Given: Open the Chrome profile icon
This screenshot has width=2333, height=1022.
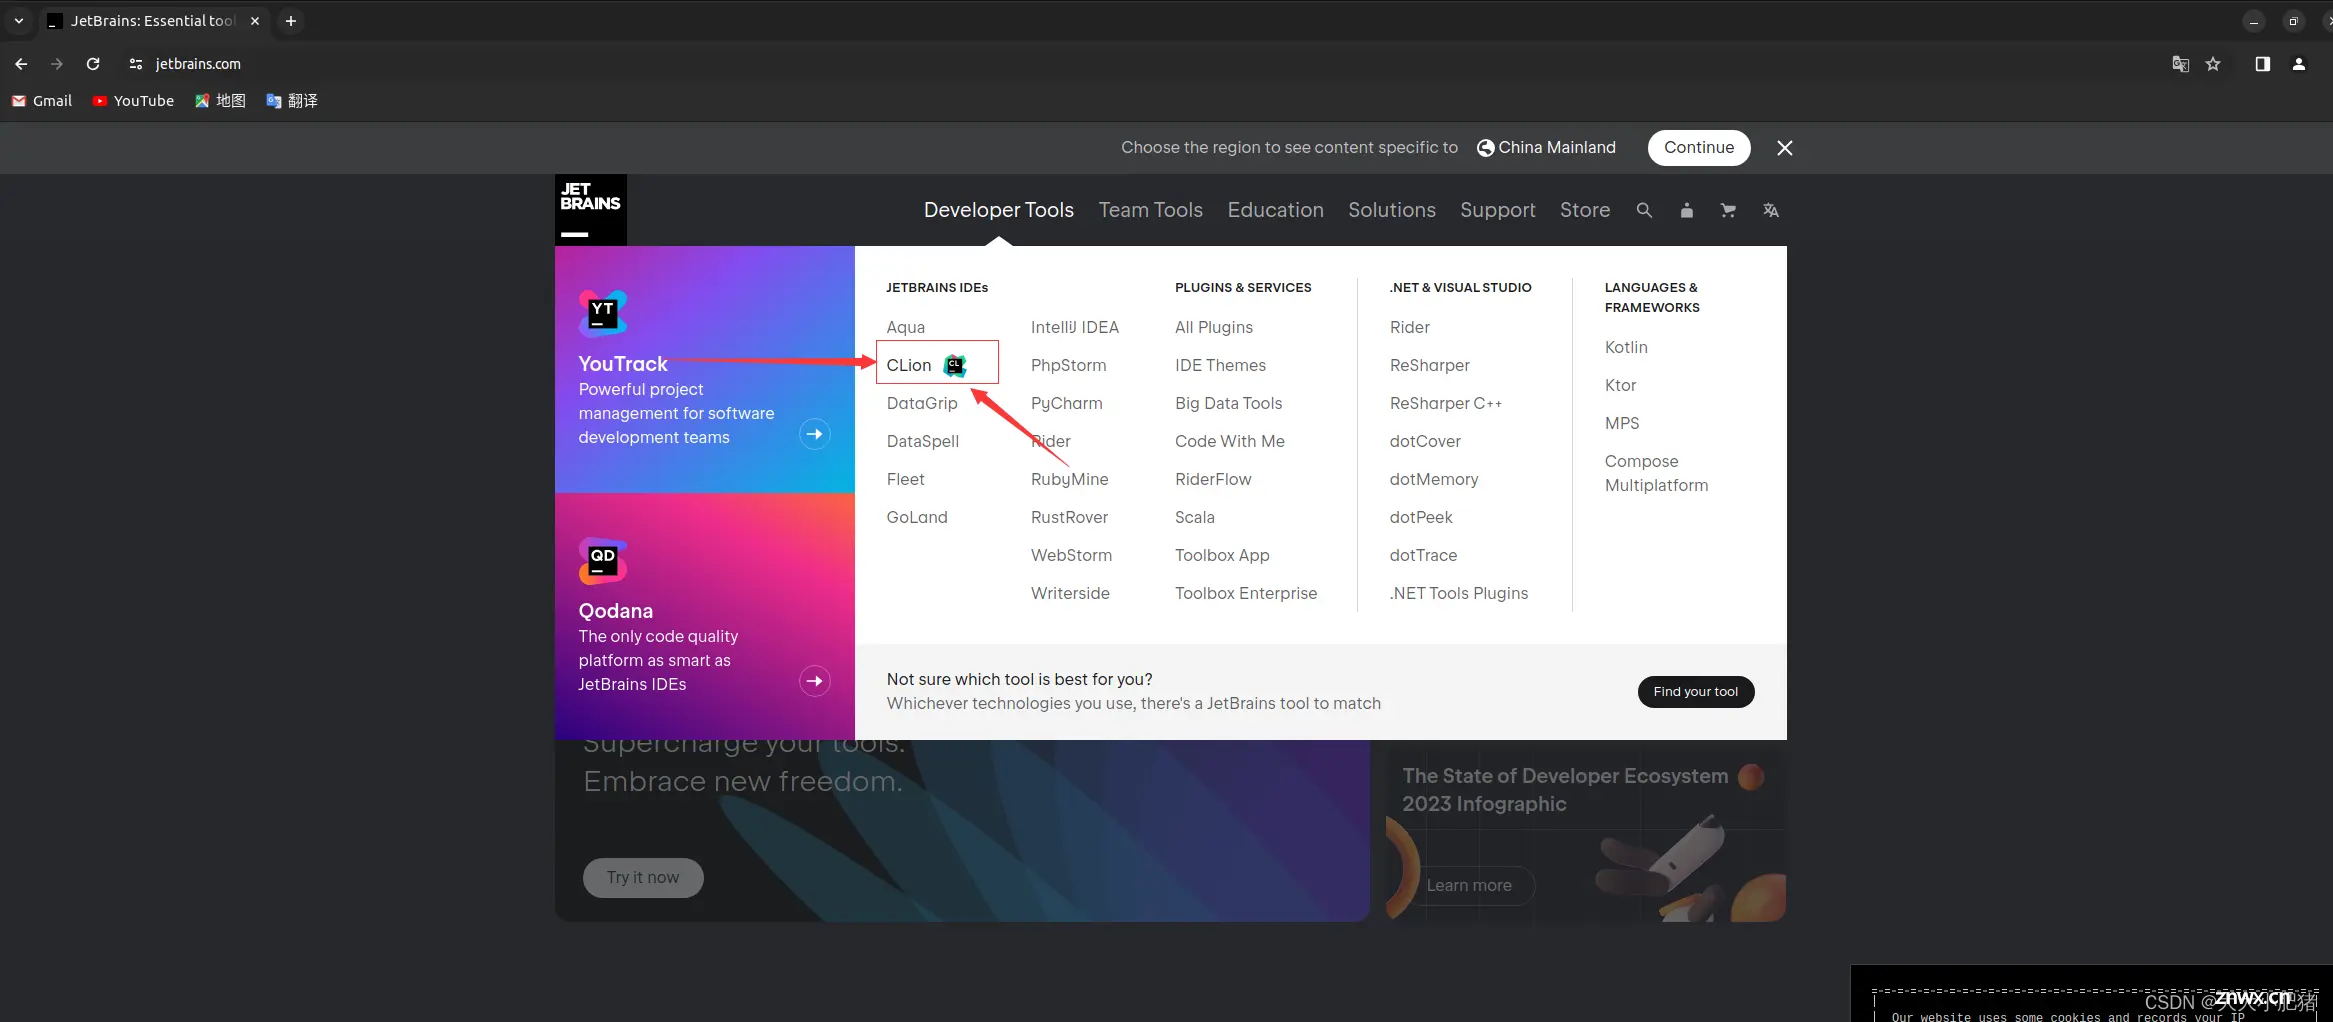Looking at the screenshot, I should 2299,64.
